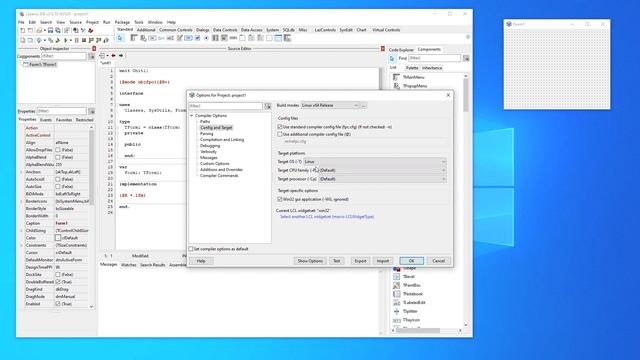The height and width of the screenshot is (360, 640).
Task: Select TPaintBox icon in Components list
Action: tap(396, 285)
